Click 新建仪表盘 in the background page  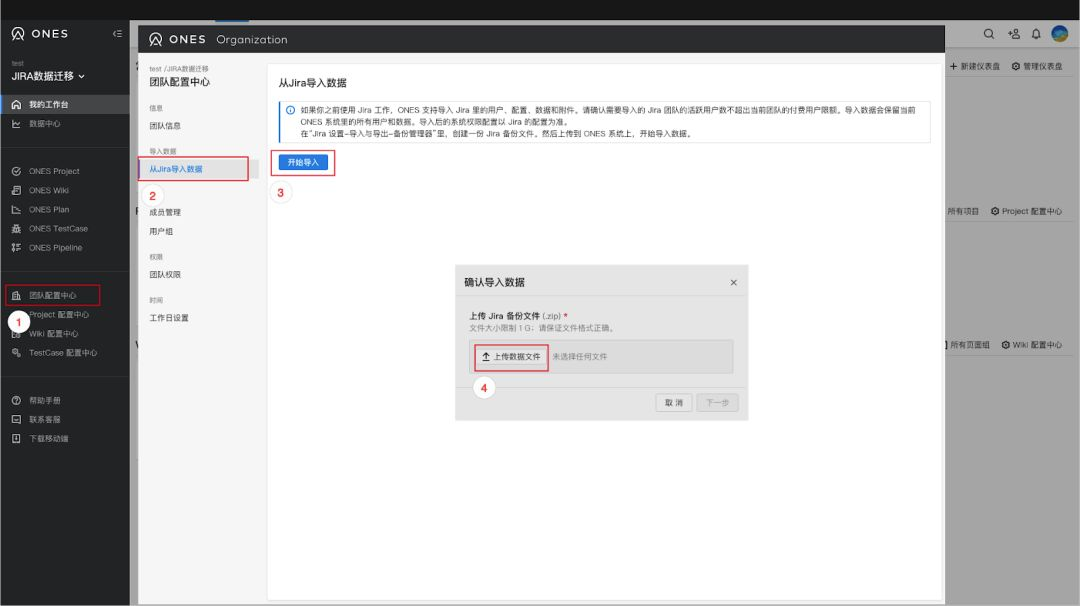tap(975, 67)
